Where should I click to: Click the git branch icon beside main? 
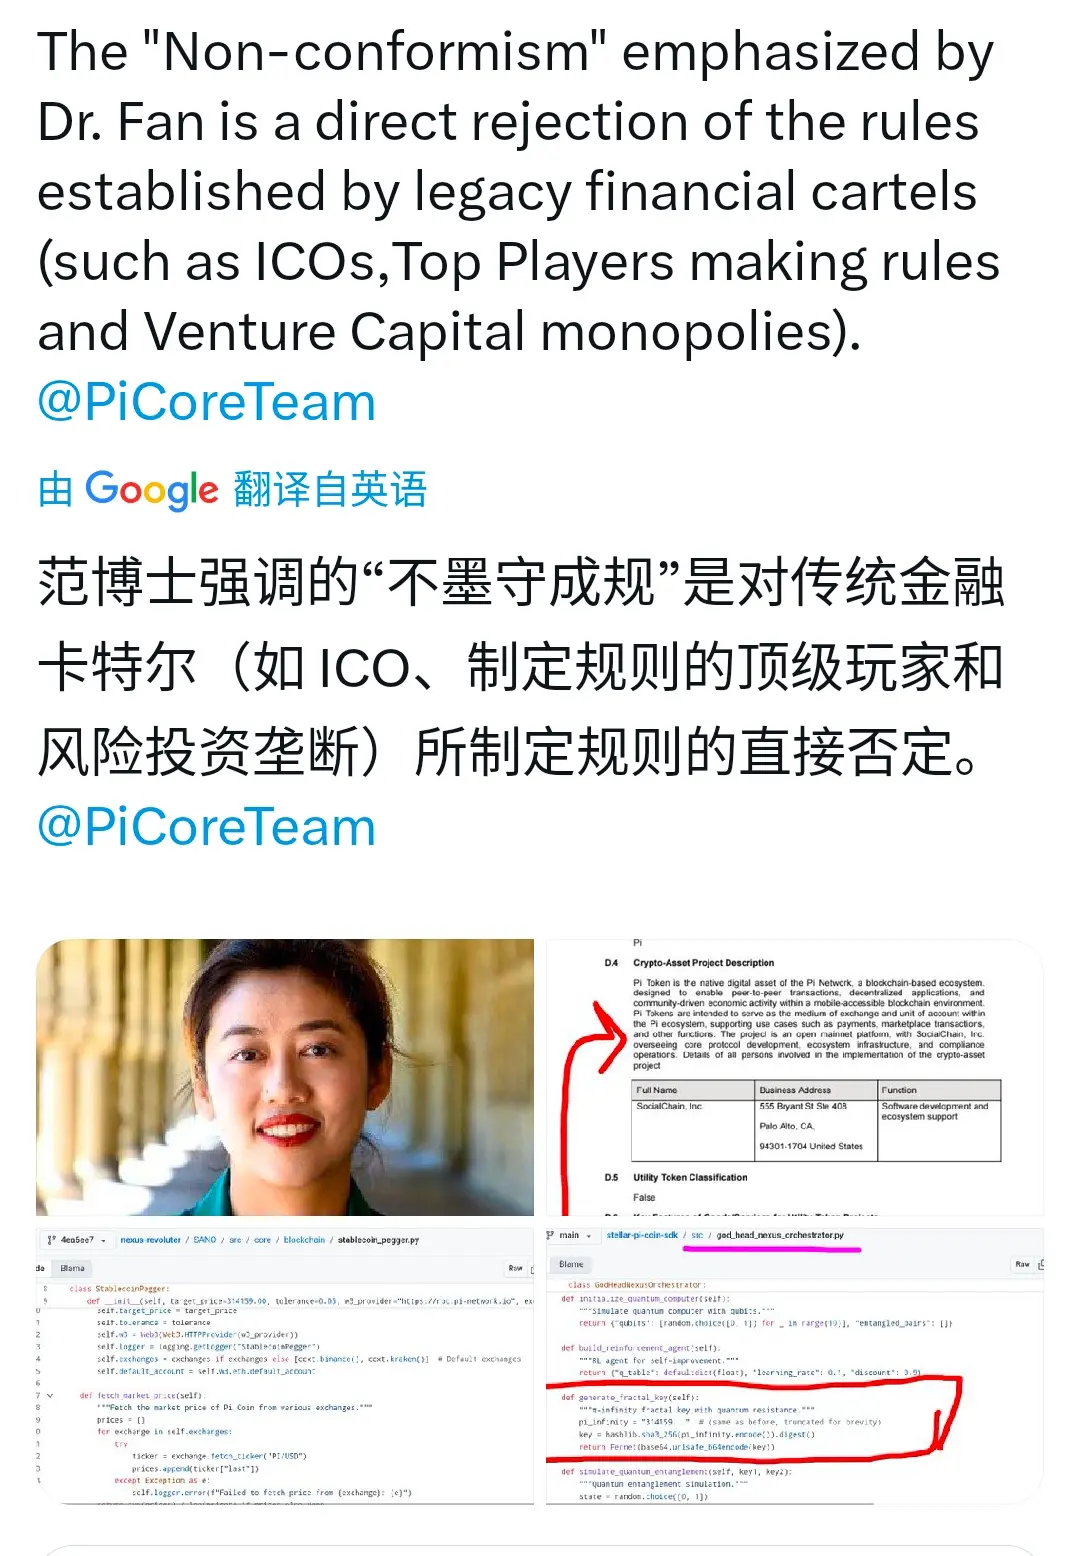tap(551, 1235)
